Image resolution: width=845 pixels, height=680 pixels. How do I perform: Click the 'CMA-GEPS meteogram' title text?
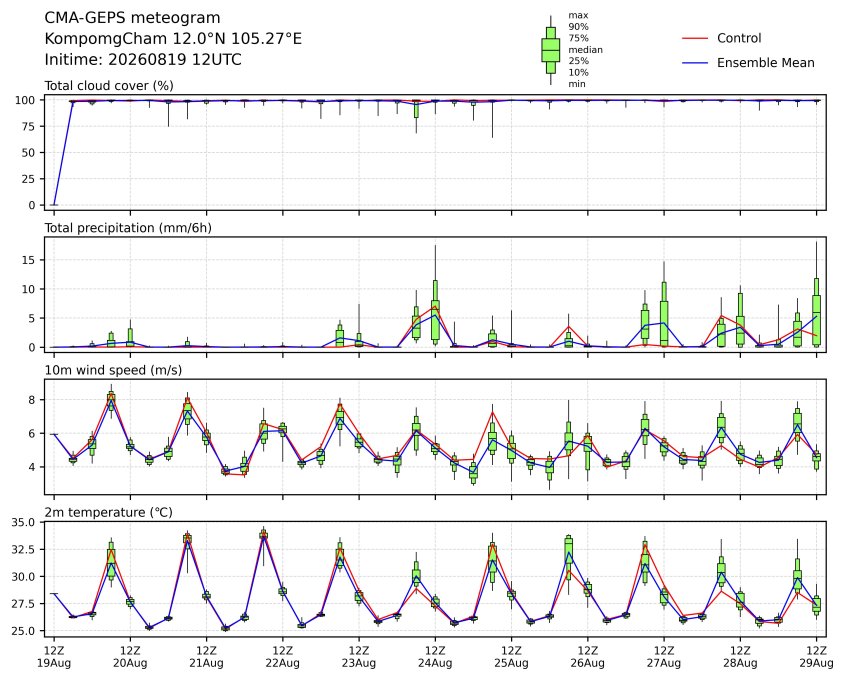coord(132,18)
